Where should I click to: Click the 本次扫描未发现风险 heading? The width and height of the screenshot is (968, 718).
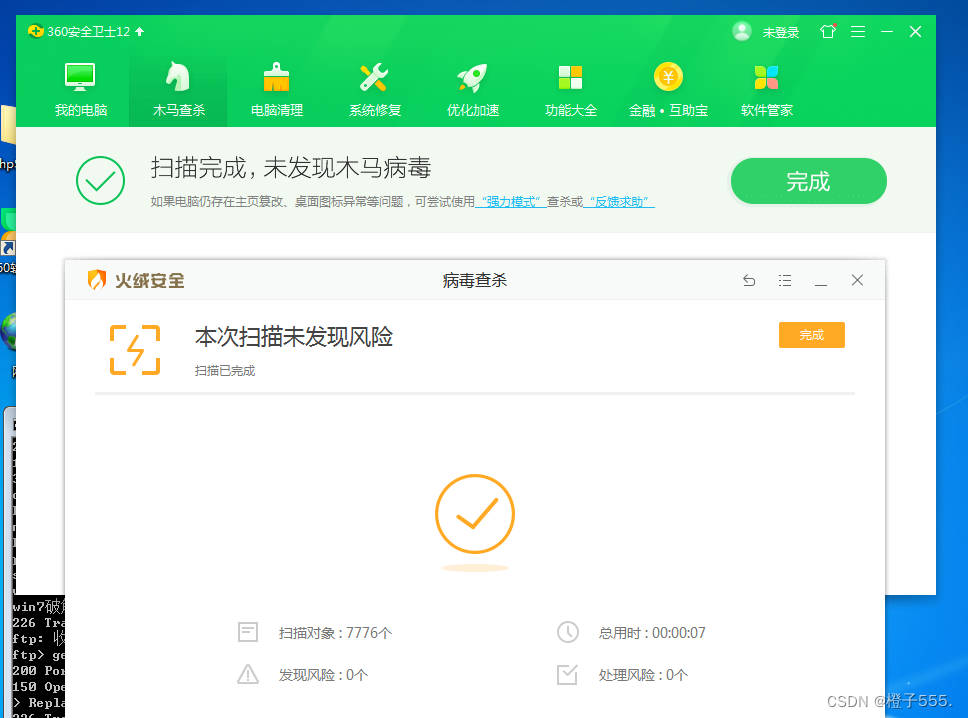(x=294, y=337)
